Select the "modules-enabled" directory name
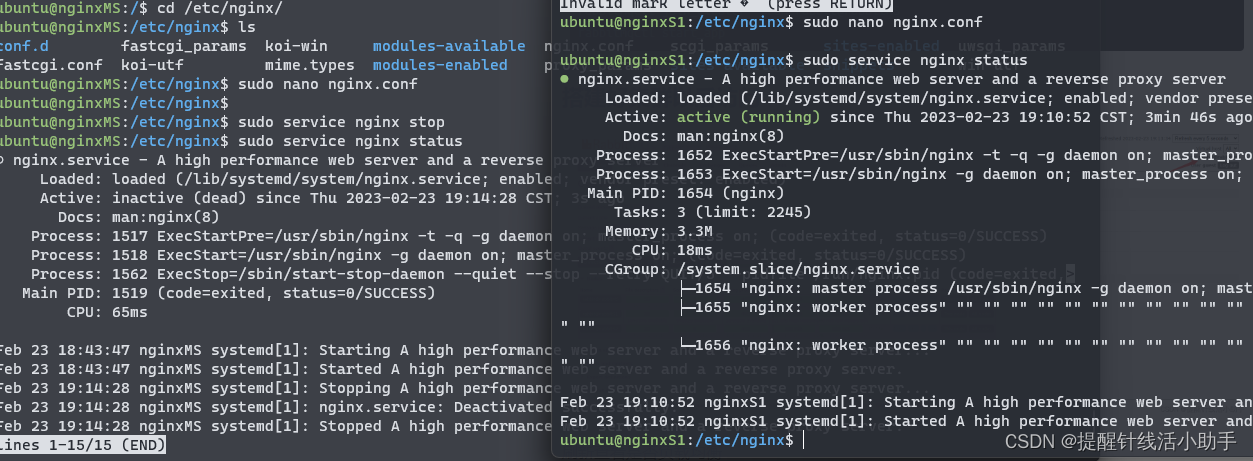 click(x=440, y=65)
